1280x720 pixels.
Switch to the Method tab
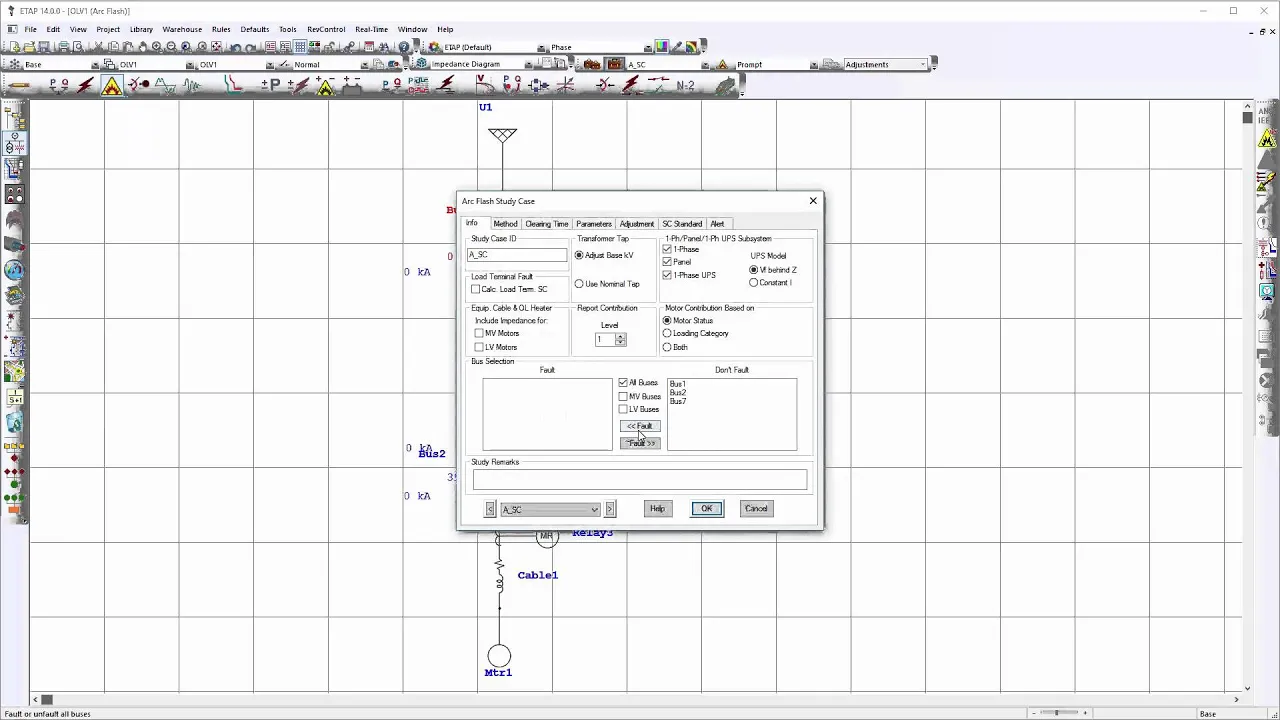505,224
